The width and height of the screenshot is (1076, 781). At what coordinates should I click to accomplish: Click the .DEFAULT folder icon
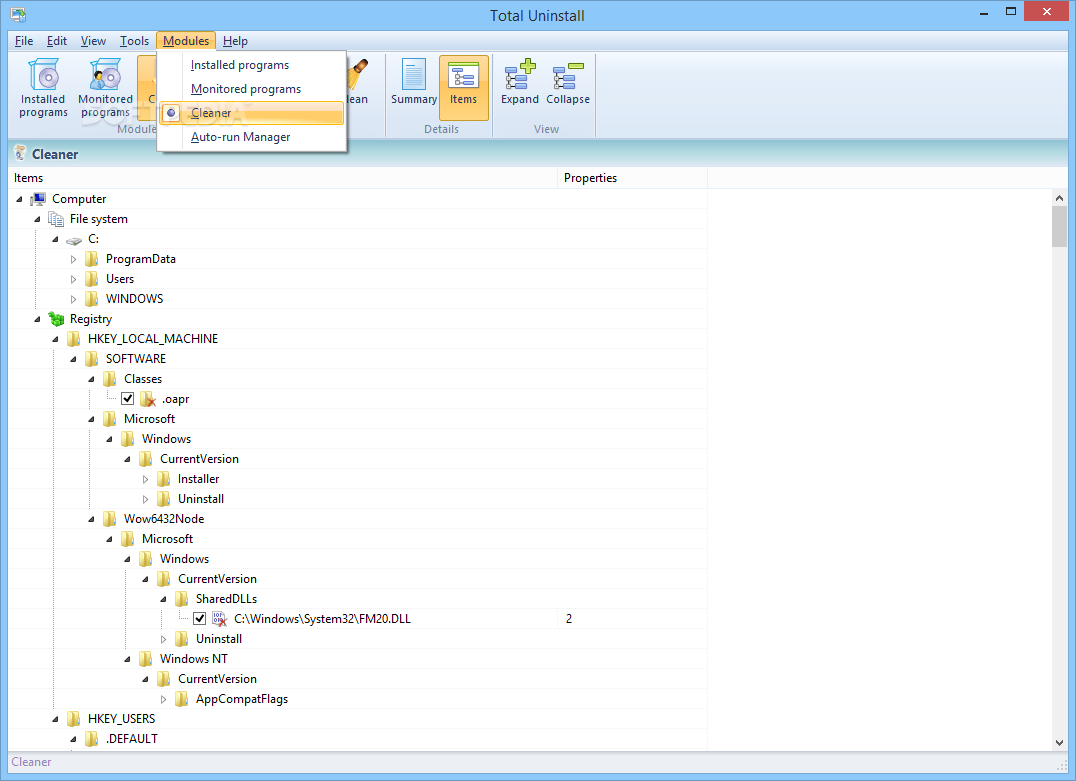[91, 738]
